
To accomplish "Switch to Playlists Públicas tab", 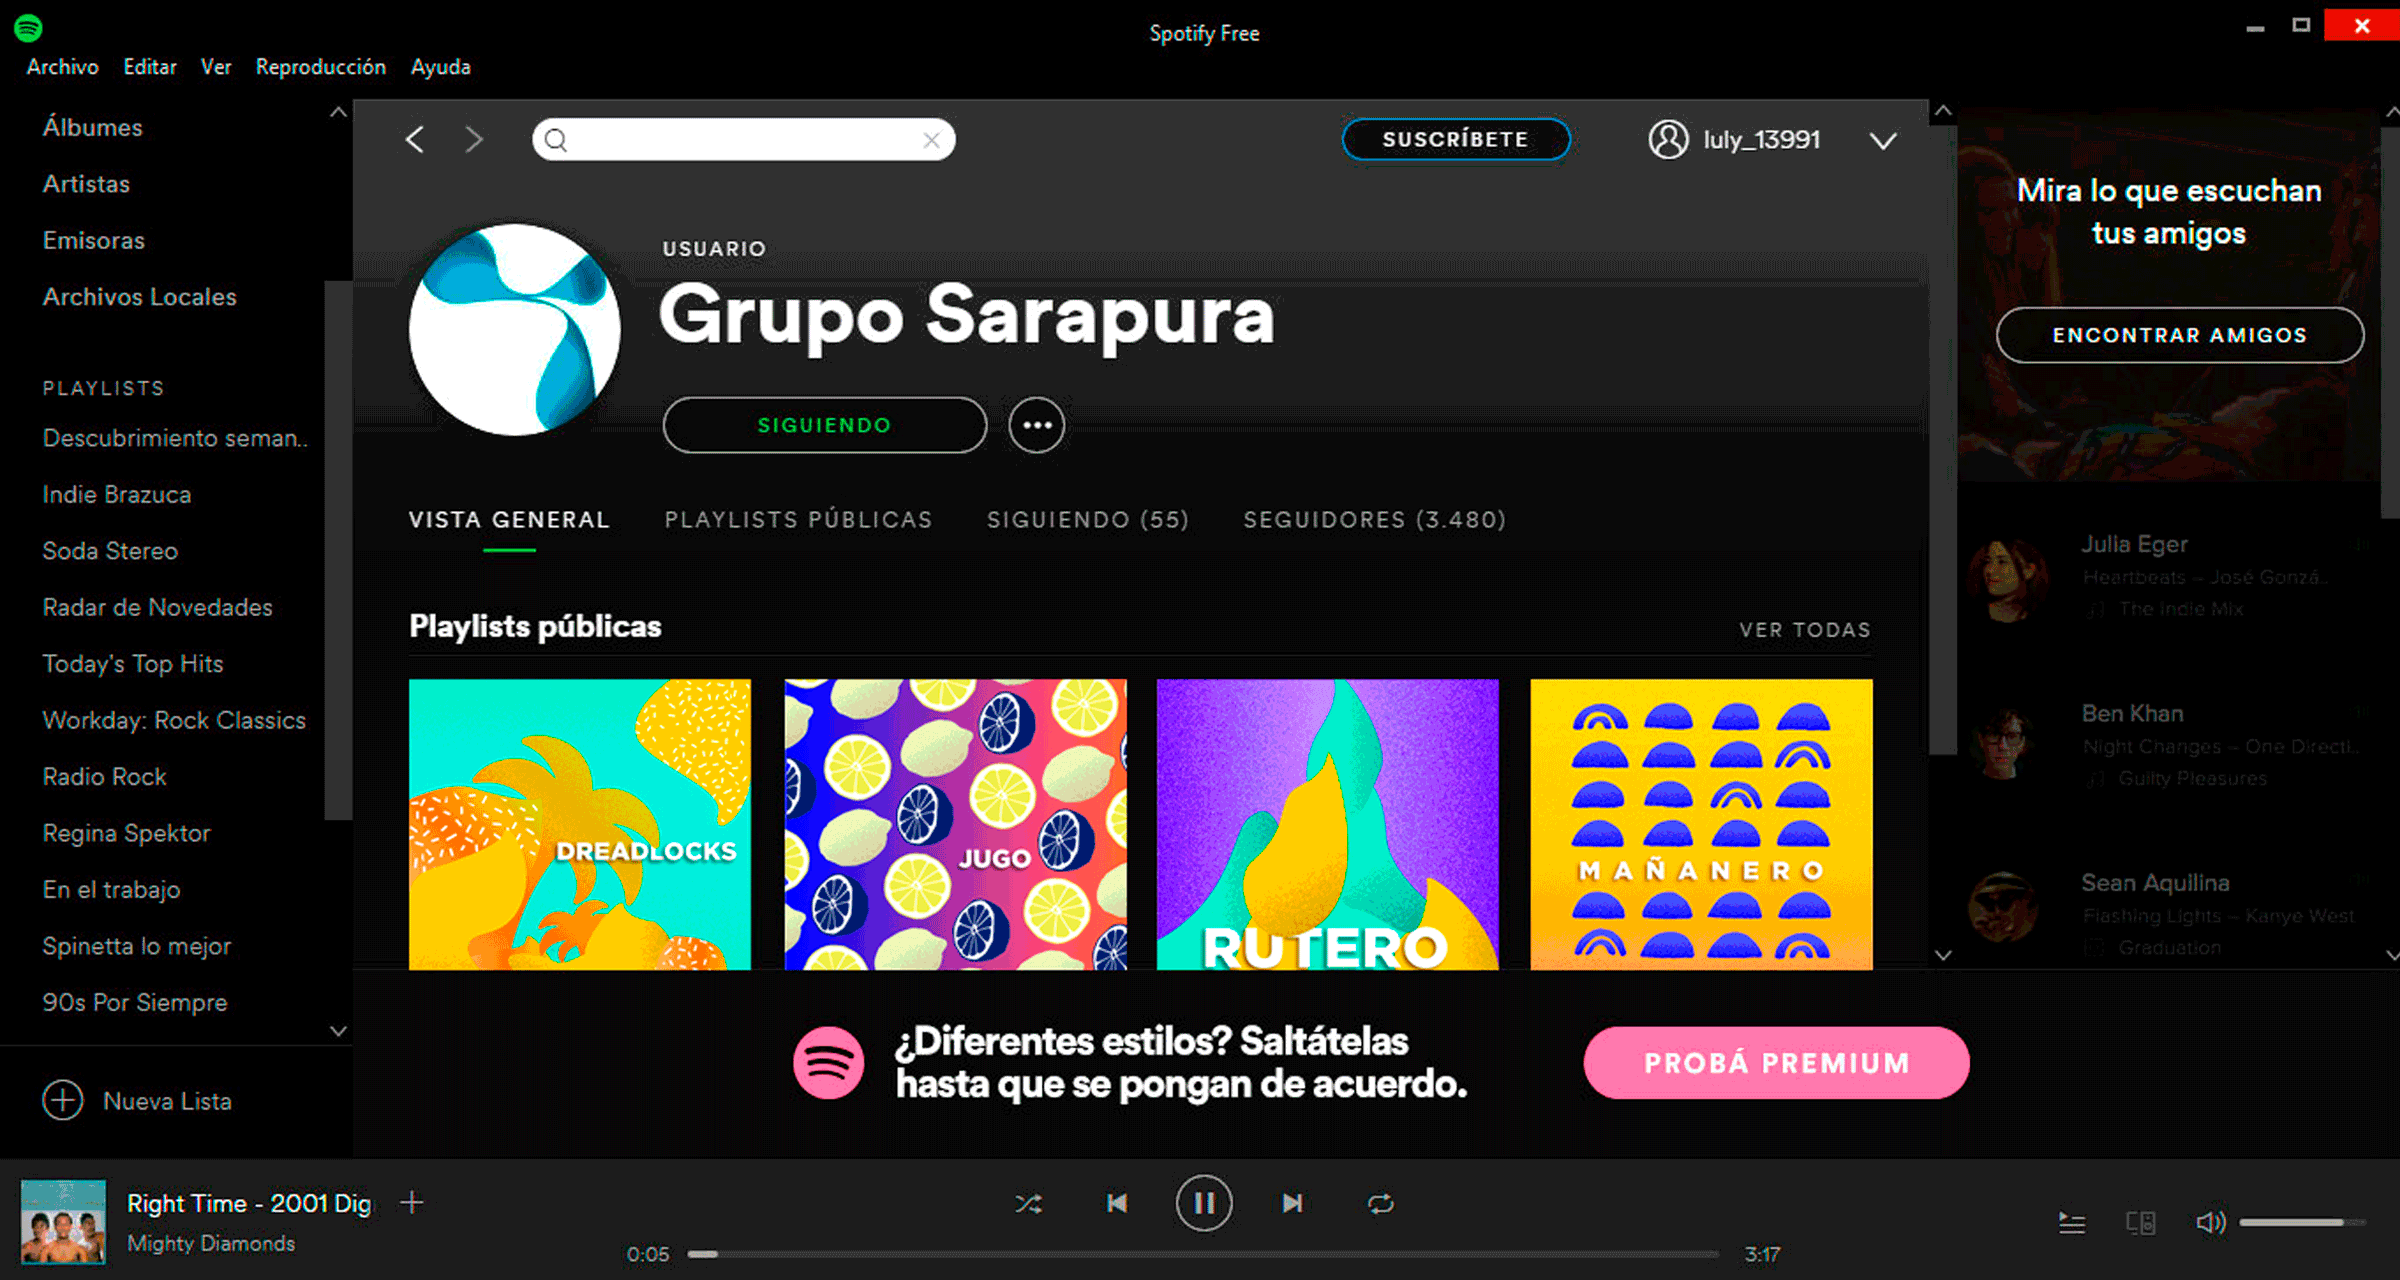I will point(798,520).
